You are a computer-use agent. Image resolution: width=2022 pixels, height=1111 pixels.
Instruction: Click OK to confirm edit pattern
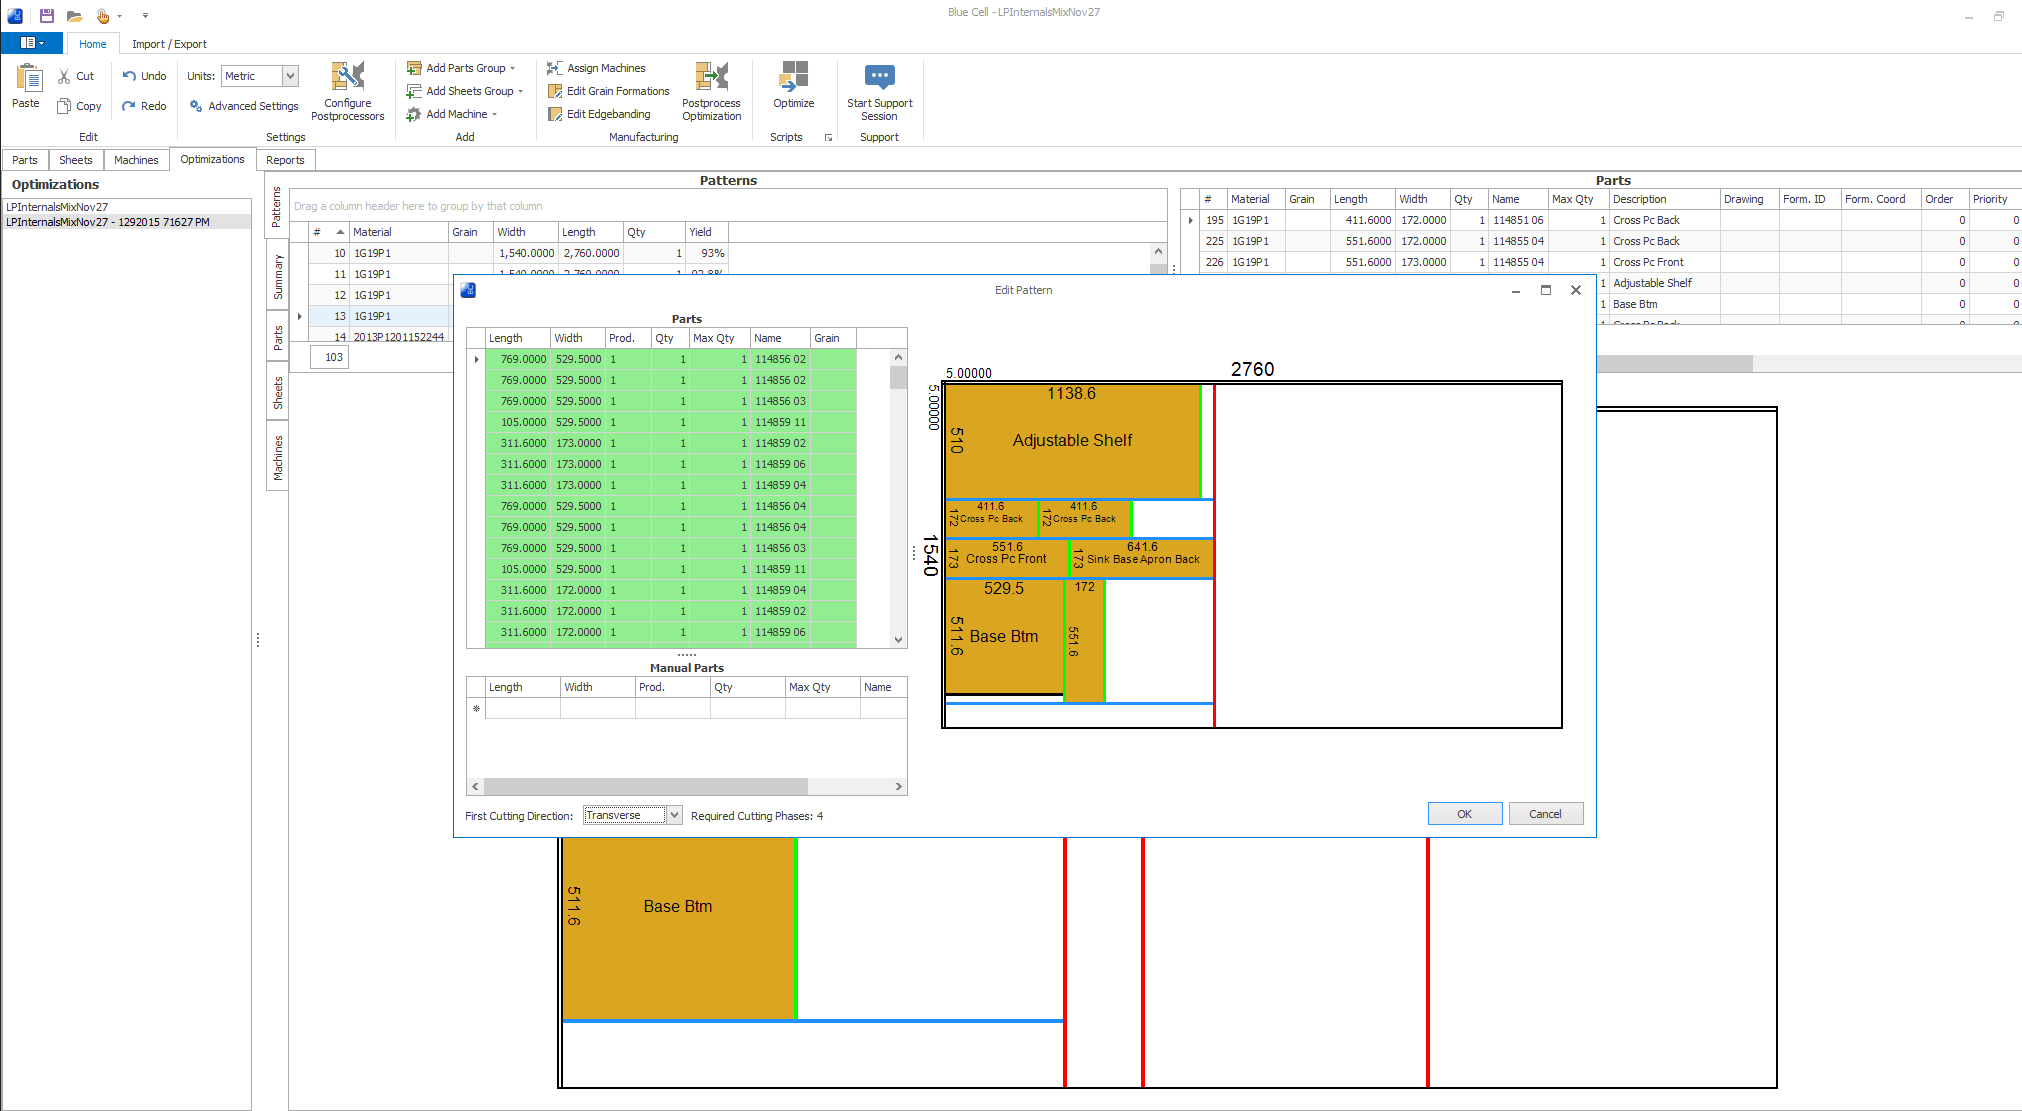(1462, 814)
